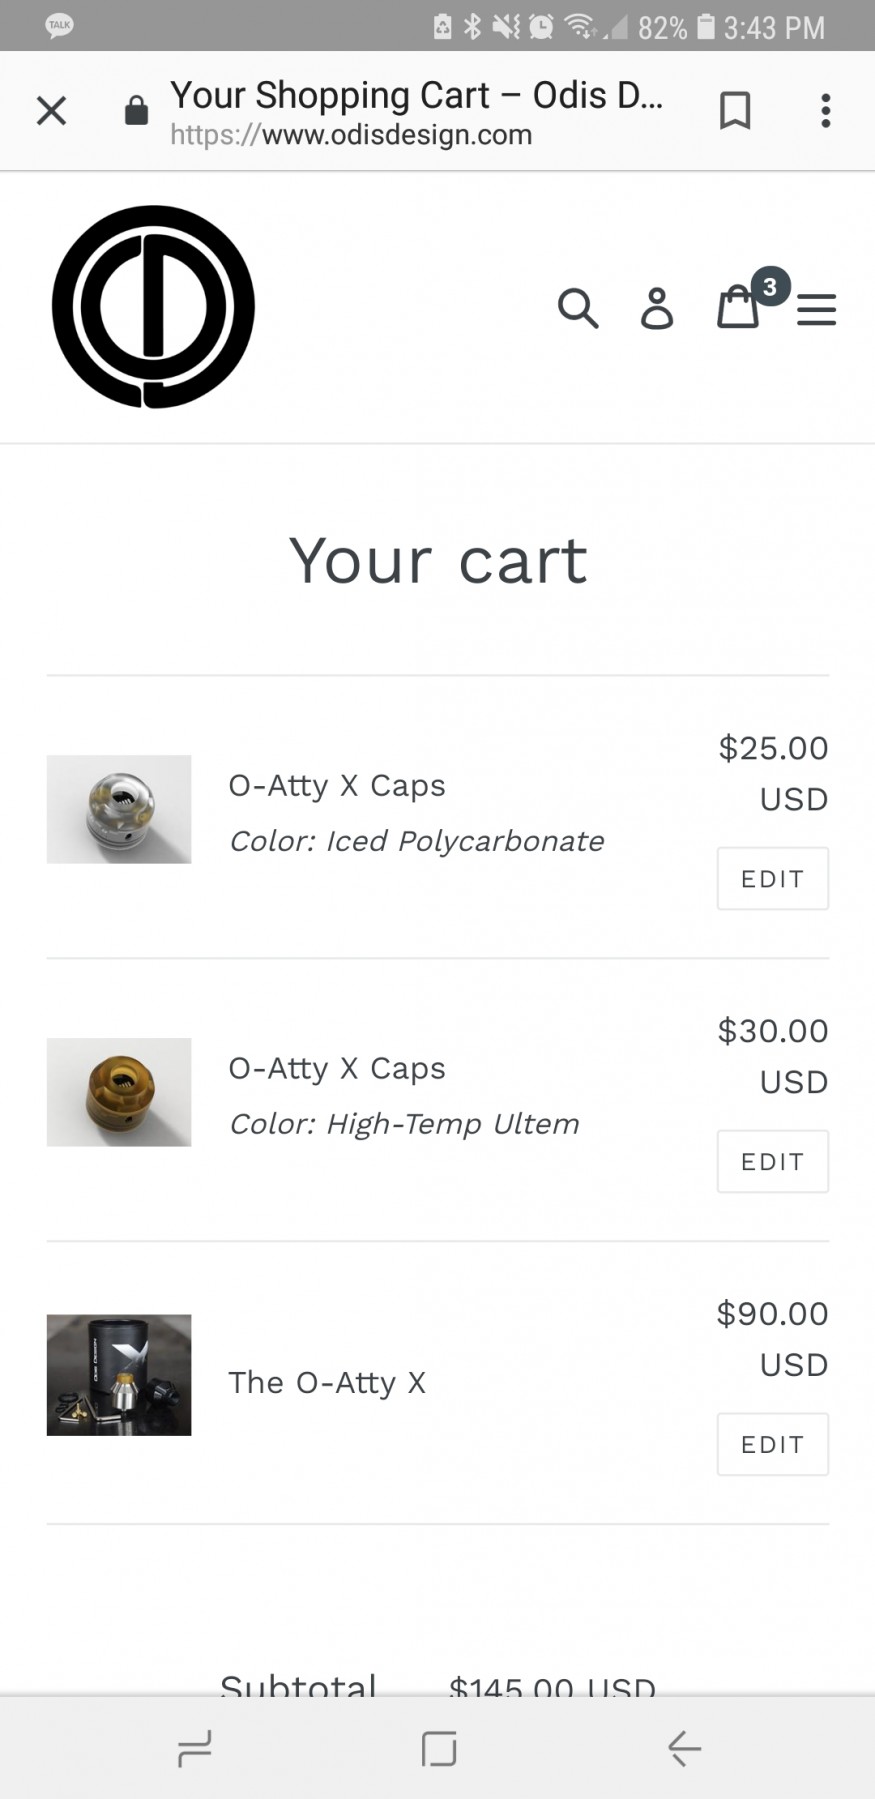
Task: Tap the Android home navigation button
Action: [439, 1748]
